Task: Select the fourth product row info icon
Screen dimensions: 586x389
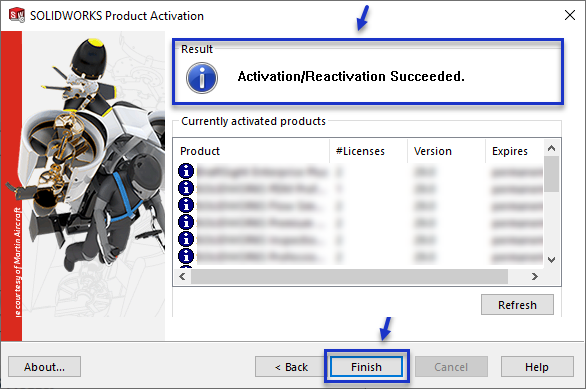Action: 186,222
